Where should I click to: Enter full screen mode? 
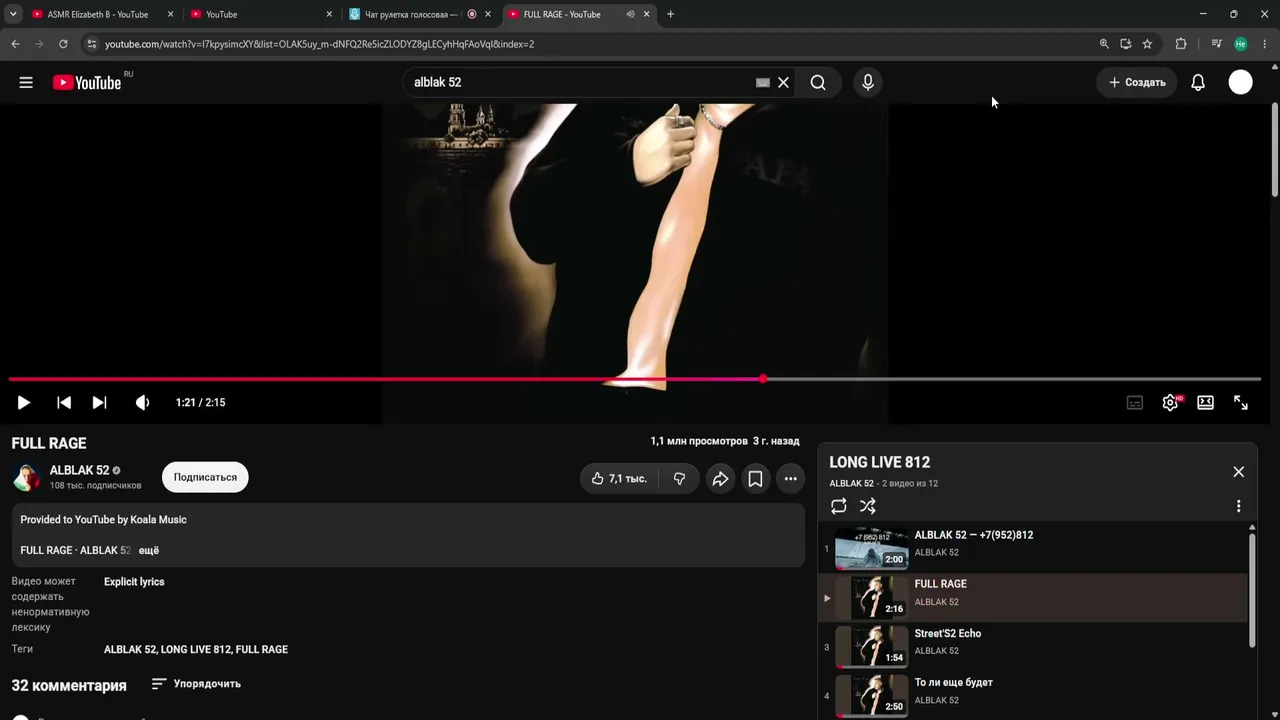[1241, 402]
